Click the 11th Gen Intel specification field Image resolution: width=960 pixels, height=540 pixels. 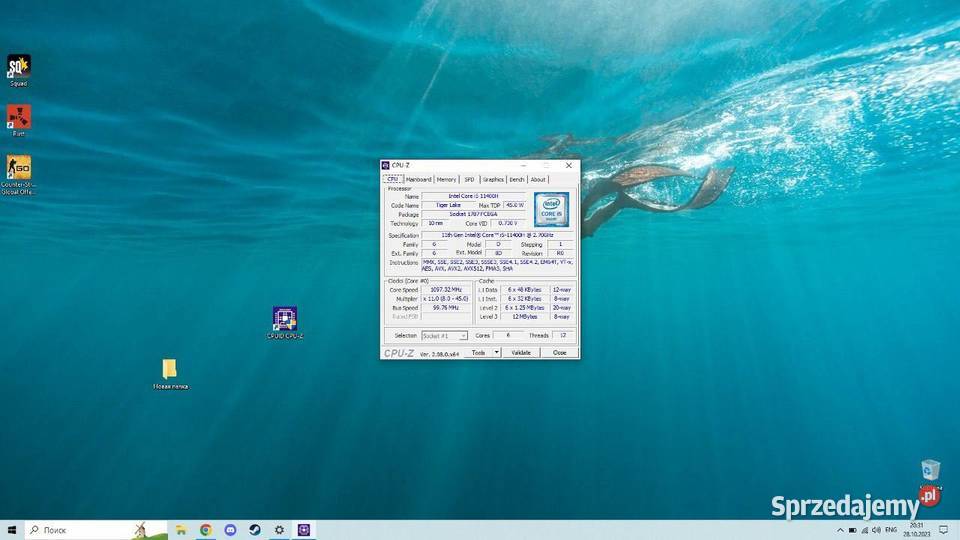[x=497, y=235]
